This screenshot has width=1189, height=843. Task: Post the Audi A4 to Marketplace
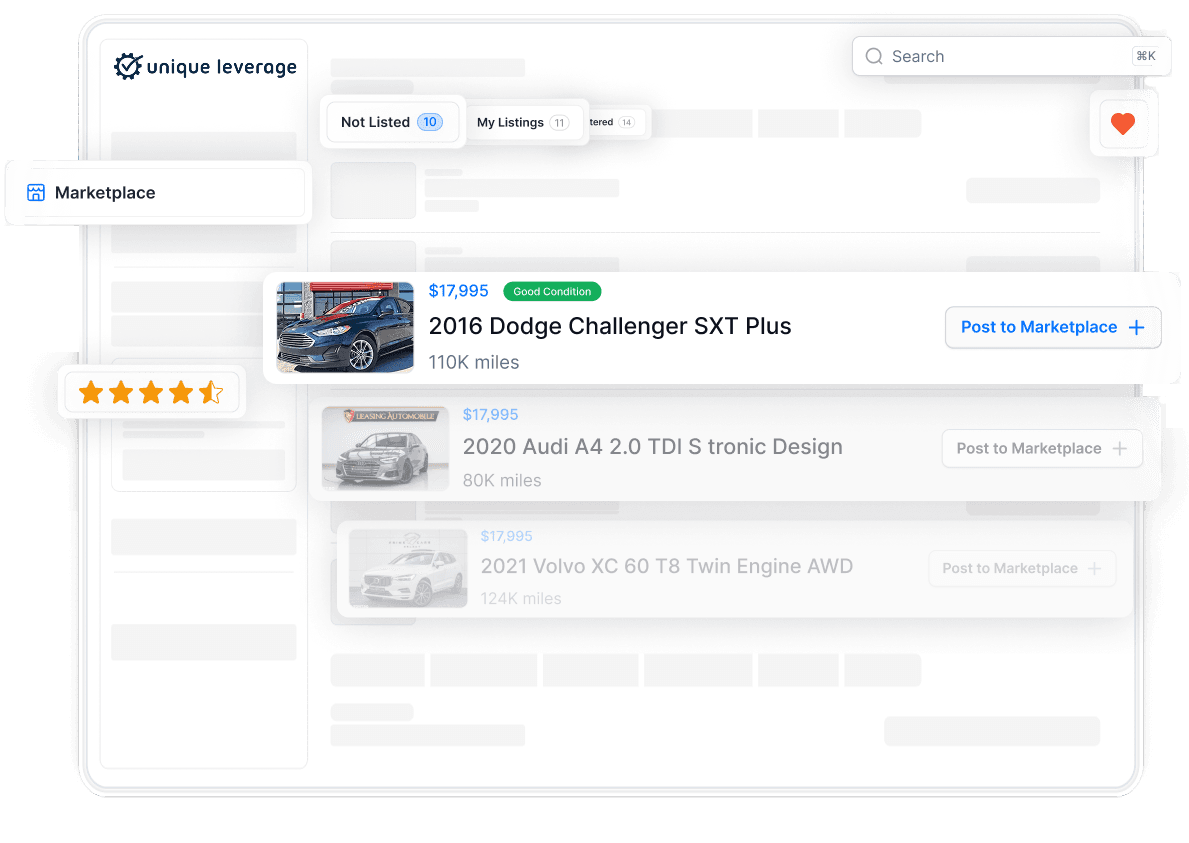click(1042, 448)
